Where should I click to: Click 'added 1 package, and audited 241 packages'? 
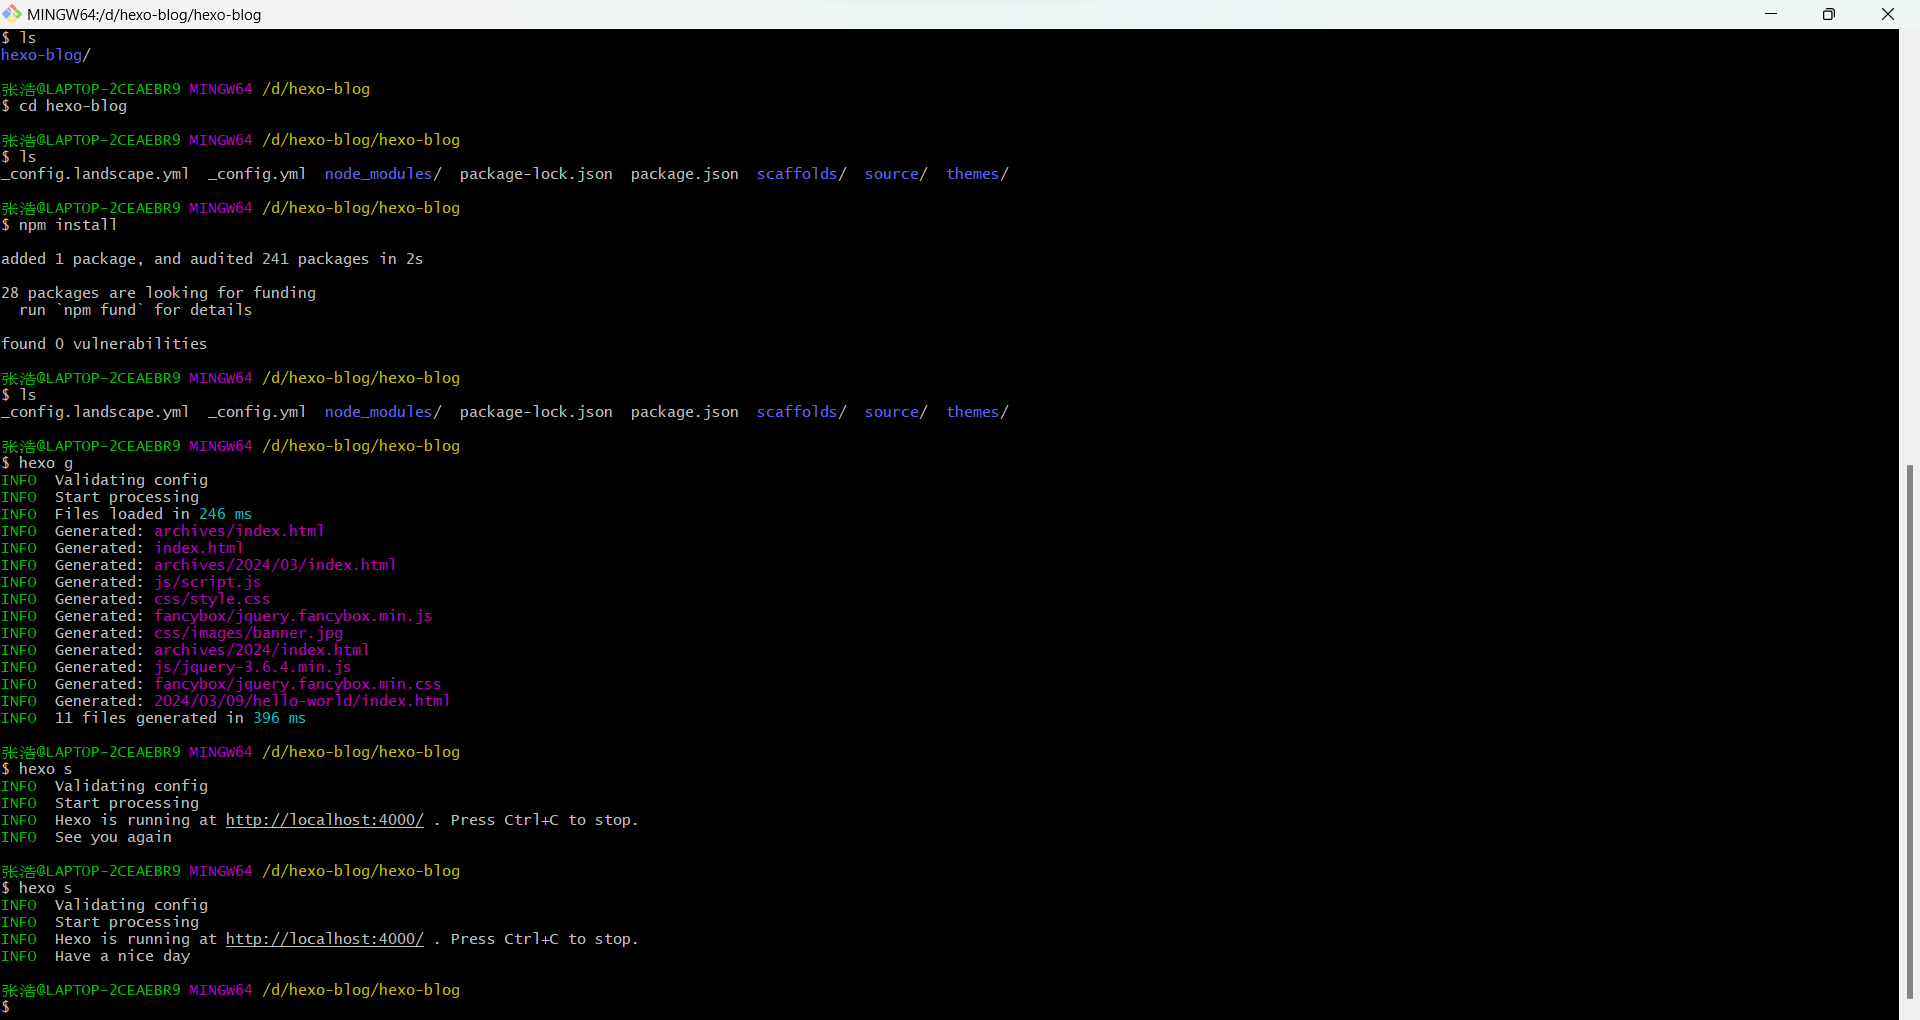pos(185,259)
